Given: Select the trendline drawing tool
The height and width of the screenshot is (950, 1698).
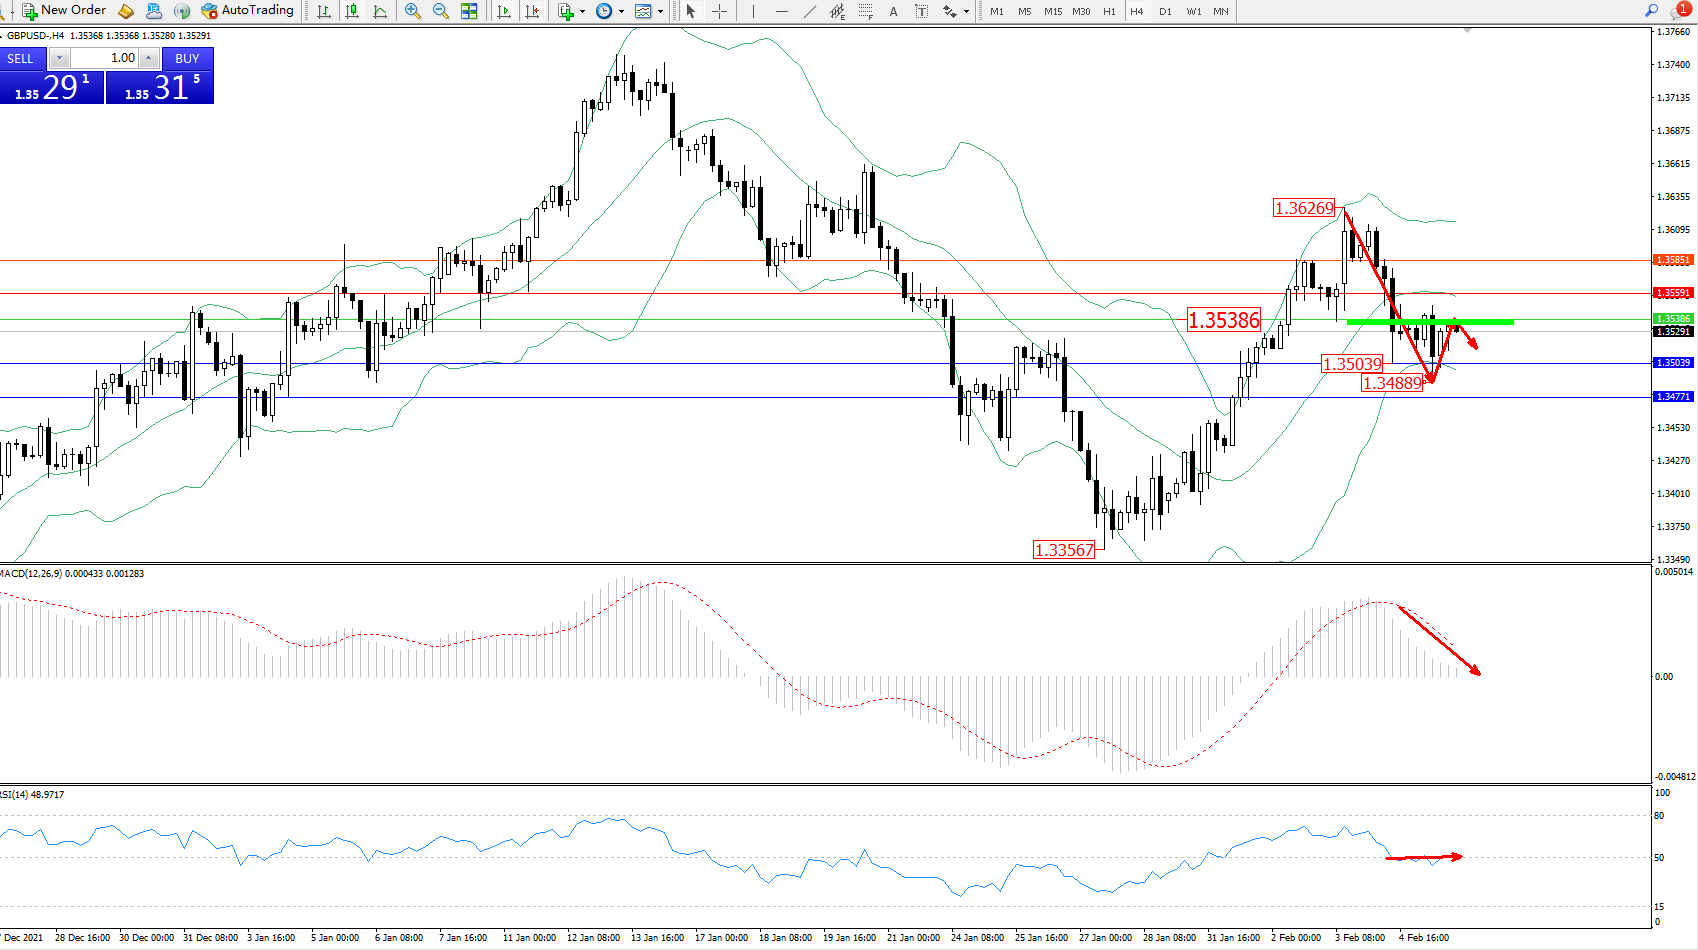Looking at the screenshot, I should tap(809, 11).
